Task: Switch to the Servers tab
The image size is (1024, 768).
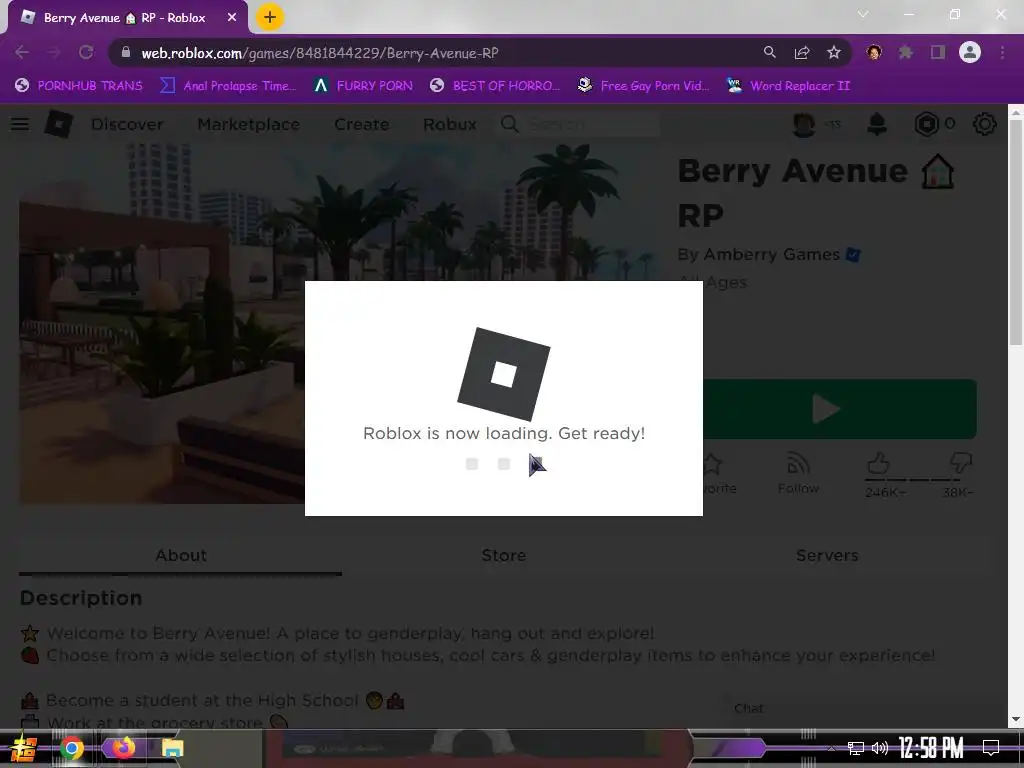Action: click(x=827, y=556)
